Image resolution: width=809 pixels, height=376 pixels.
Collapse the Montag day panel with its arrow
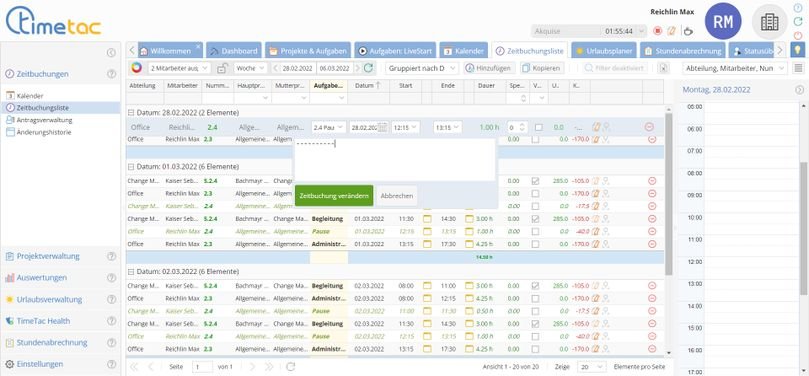(x=799, y=90)
